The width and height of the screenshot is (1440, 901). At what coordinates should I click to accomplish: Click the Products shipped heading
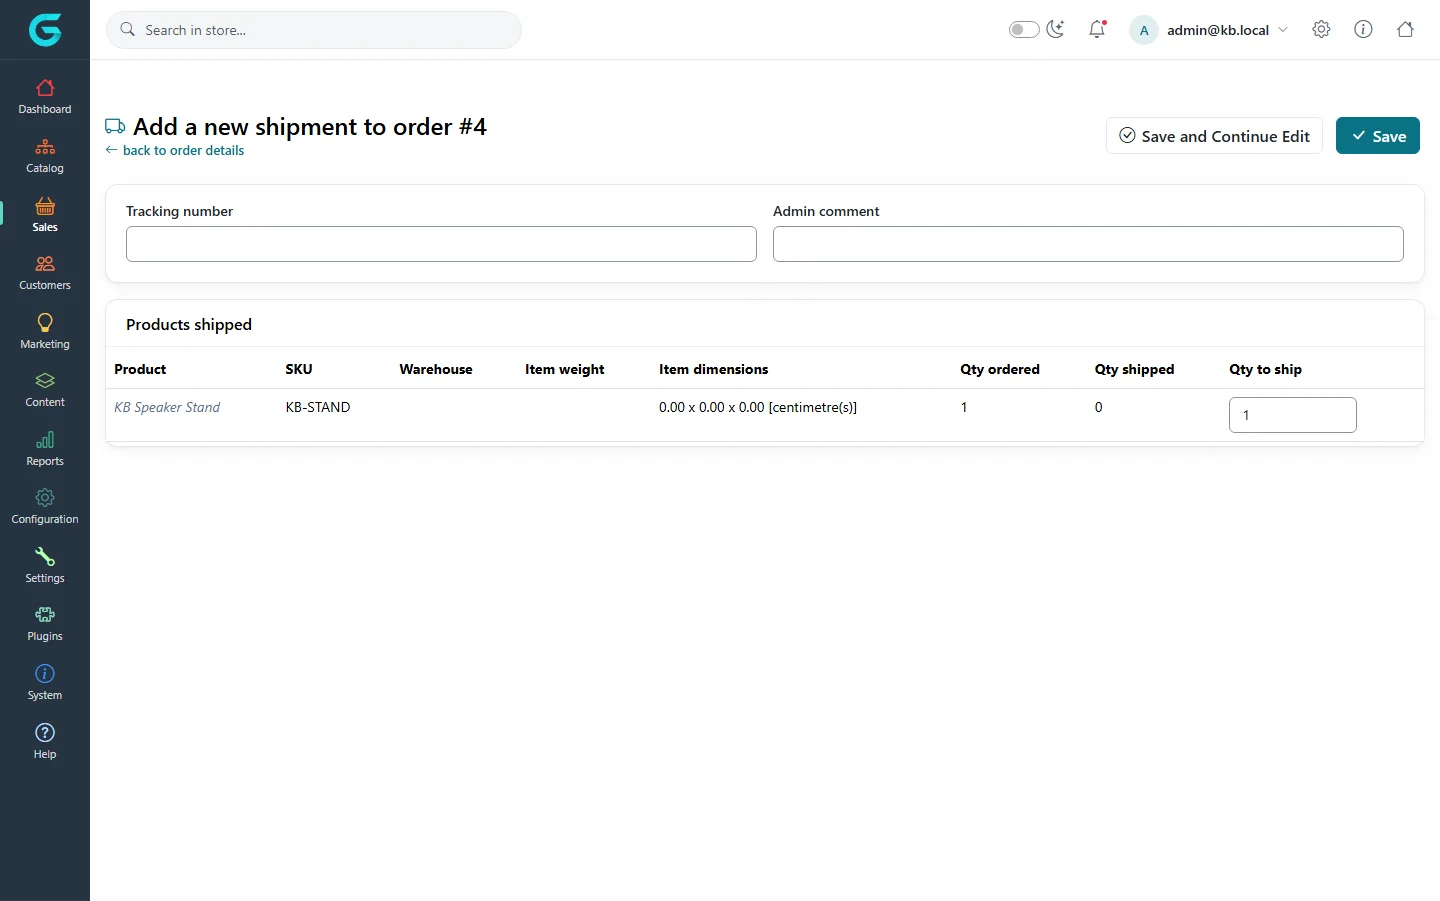pos(189,325)
